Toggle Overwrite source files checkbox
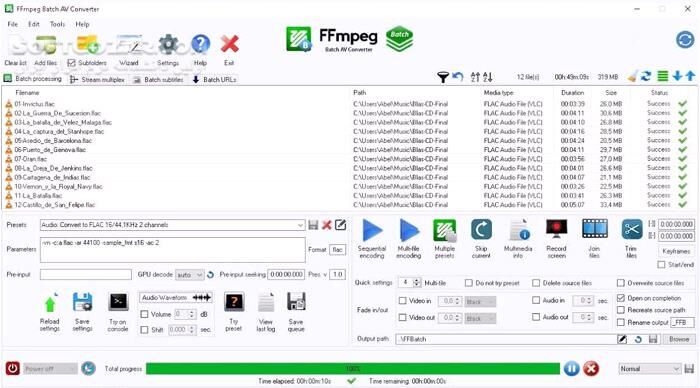Viewport: 700px width, 388px height. point(621,283)
